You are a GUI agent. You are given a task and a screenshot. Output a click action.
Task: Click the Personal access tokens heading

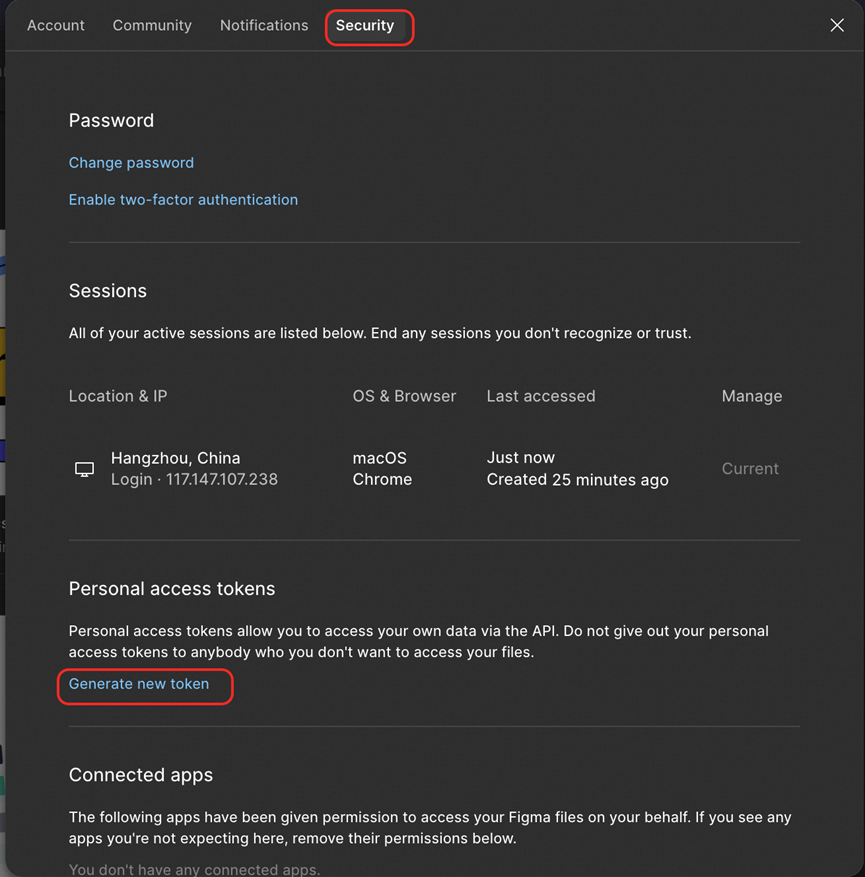(172, 589)
